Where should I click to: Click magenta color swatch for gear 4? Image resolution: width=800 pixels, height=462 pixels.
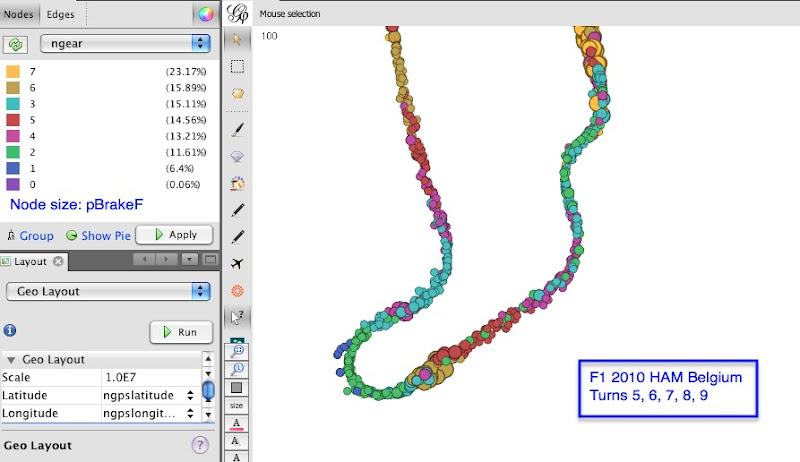point(13,136)
